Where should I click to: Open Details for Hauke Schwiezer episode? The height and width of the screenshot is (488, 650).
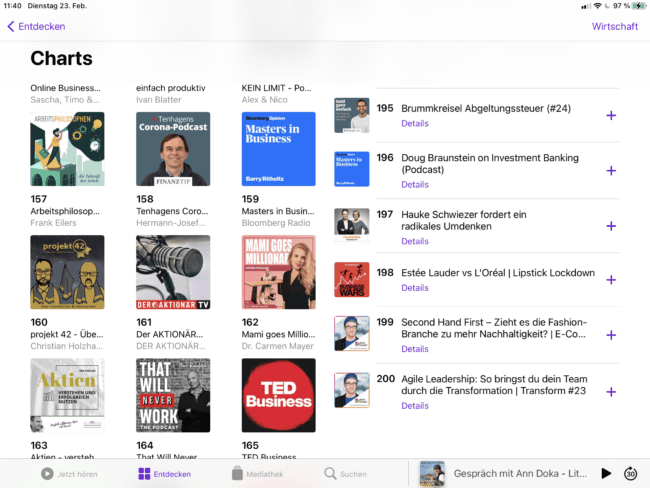(415, 241)
